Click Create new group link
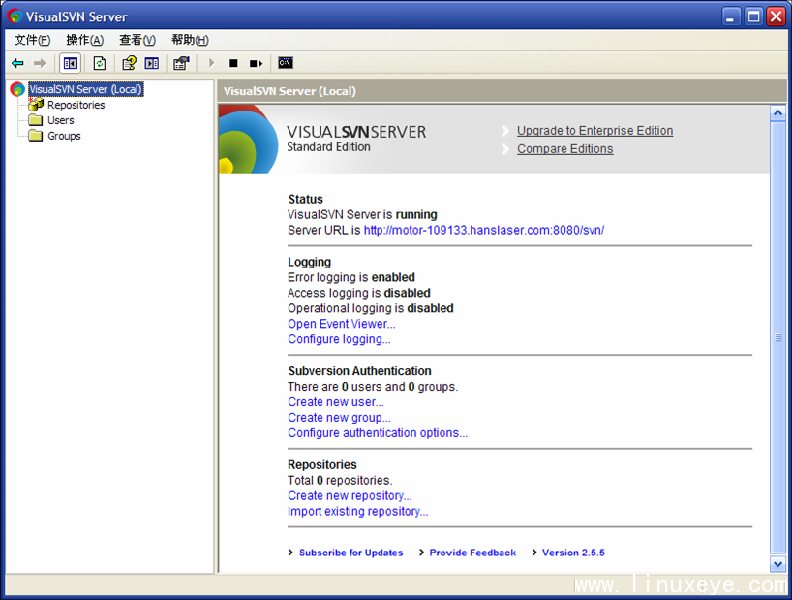The height and width of the screenshot is (600, 792). click(339, 418)
